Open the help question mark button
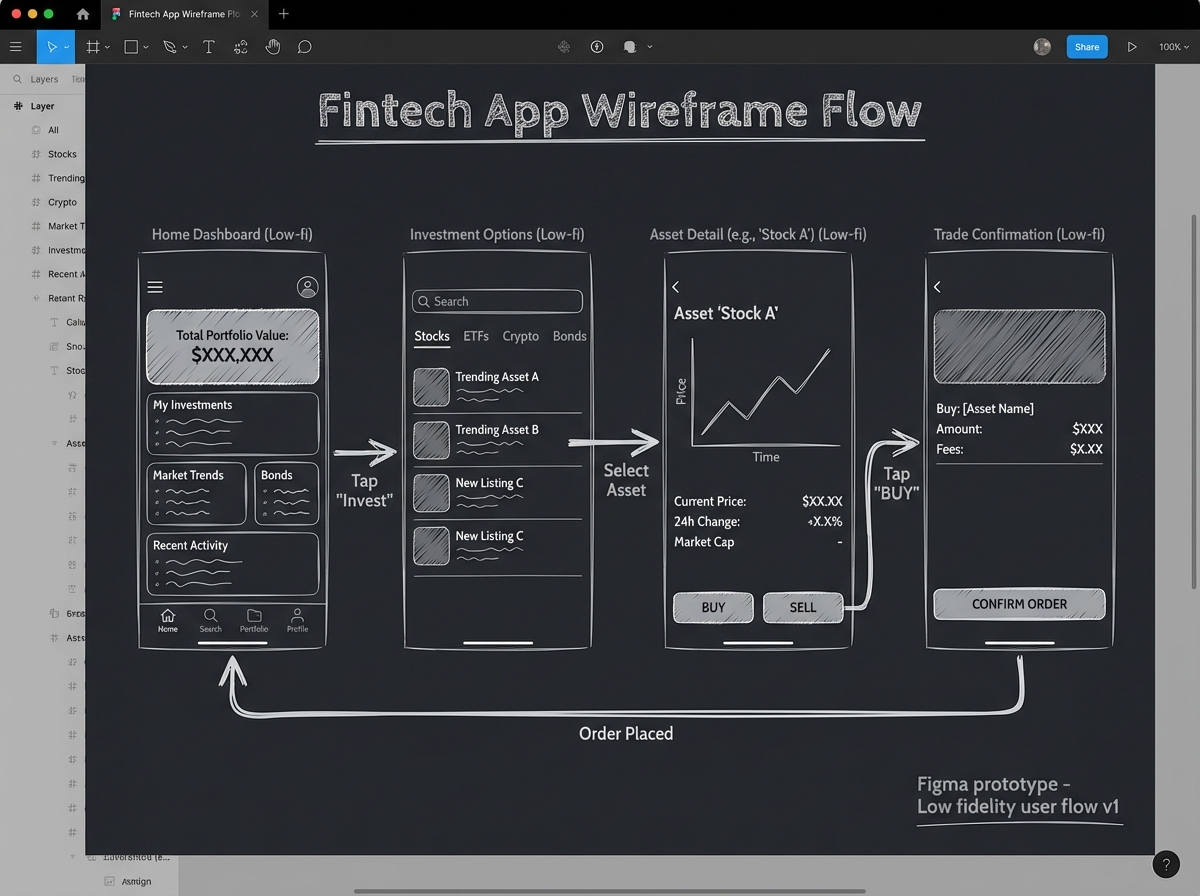The height and width of the screenshot is (896, 1200). [x=1165, y=864]
